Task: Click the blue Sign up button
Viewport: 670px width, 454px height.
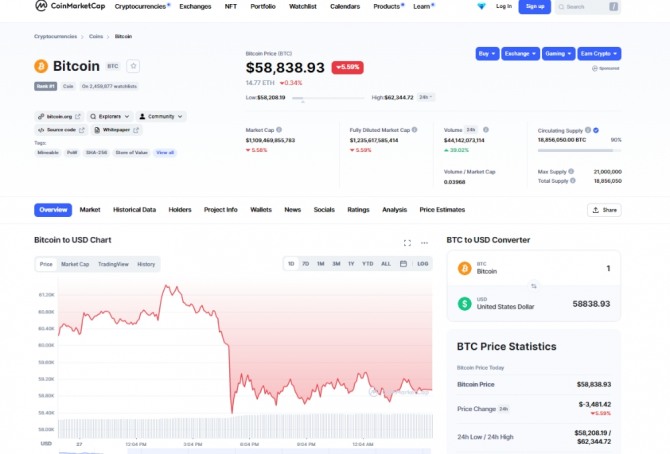Action: click(x=535, y=6)
